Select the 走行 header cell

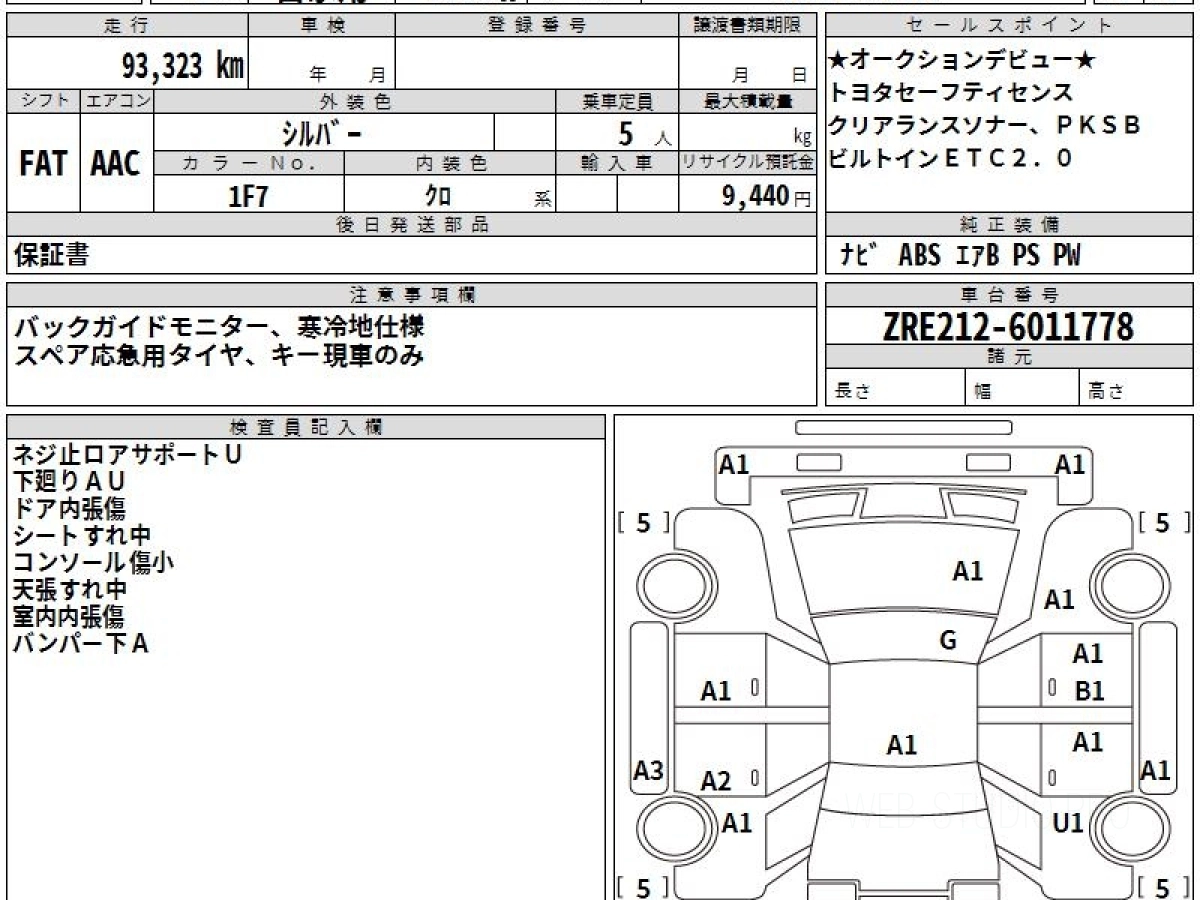(x=127, y=26)
